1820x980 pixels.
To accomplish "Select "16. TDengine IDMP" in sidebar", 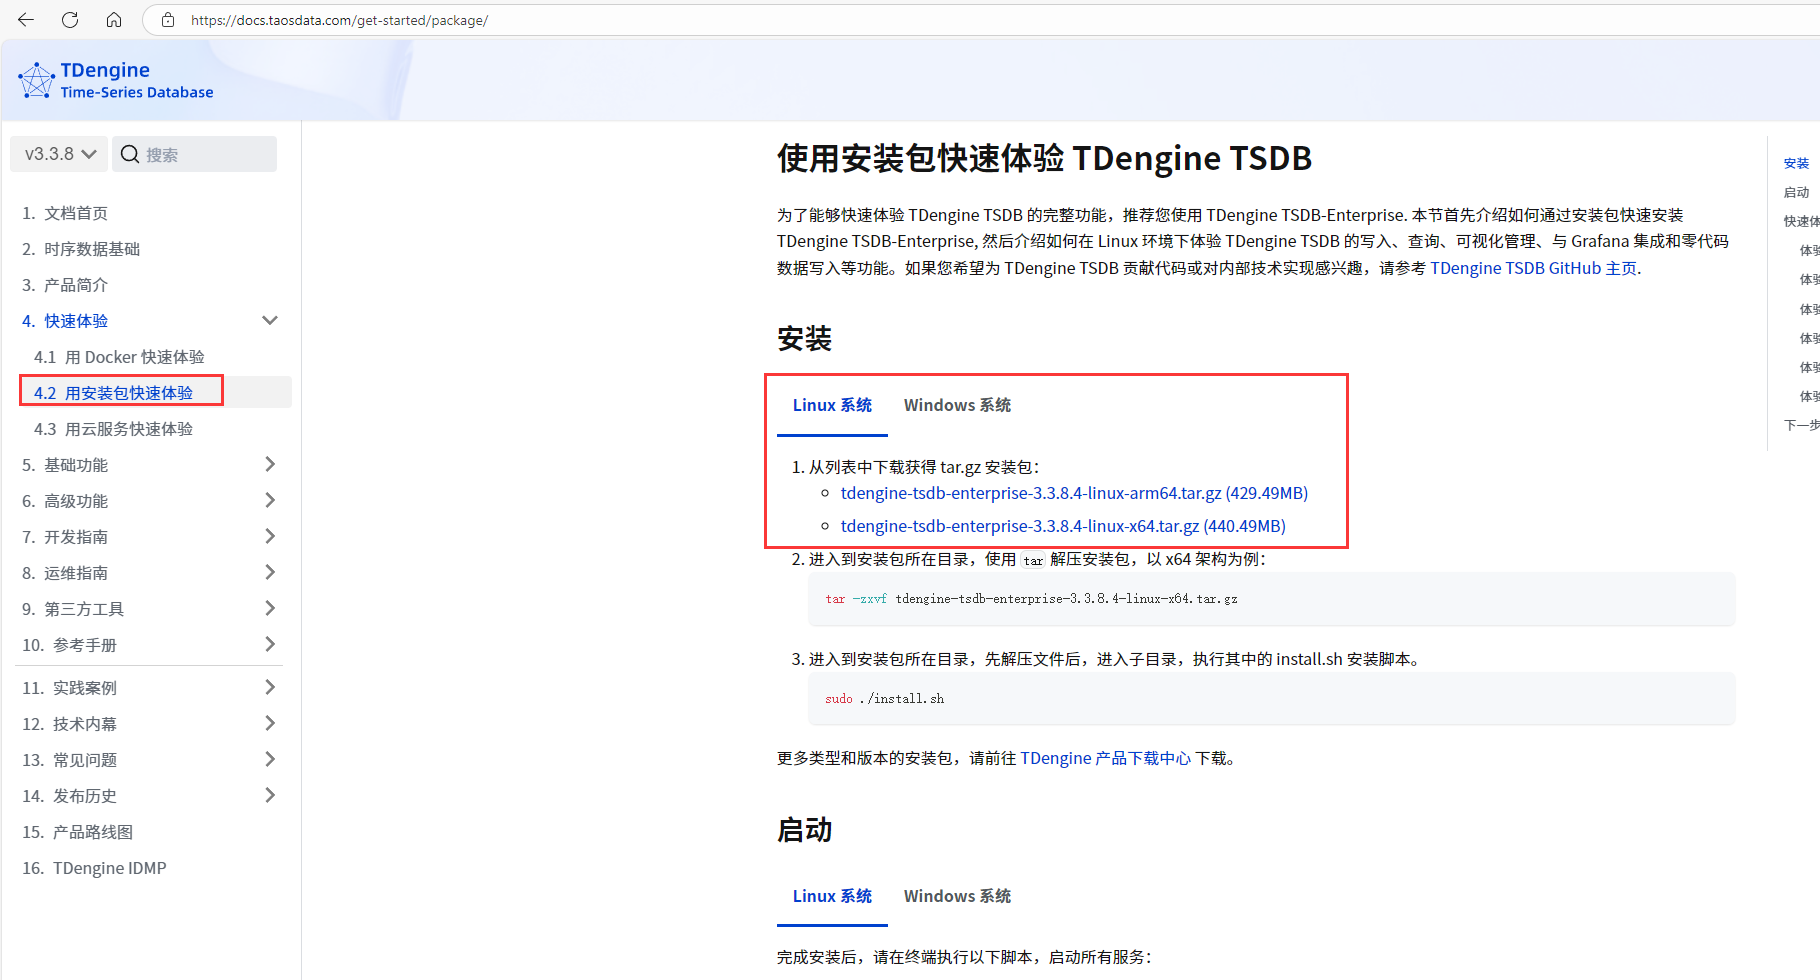I will (109, 868).
